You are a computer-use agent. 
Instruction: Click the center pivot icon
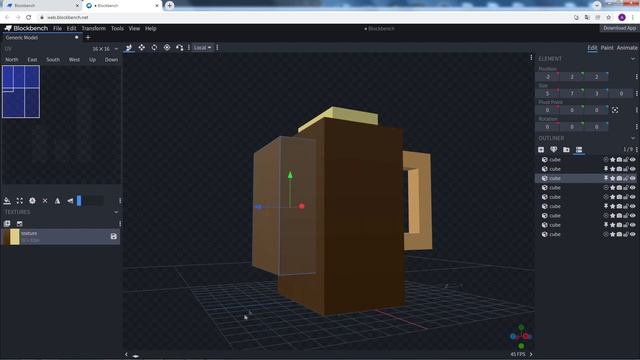(x=615, y=110)
